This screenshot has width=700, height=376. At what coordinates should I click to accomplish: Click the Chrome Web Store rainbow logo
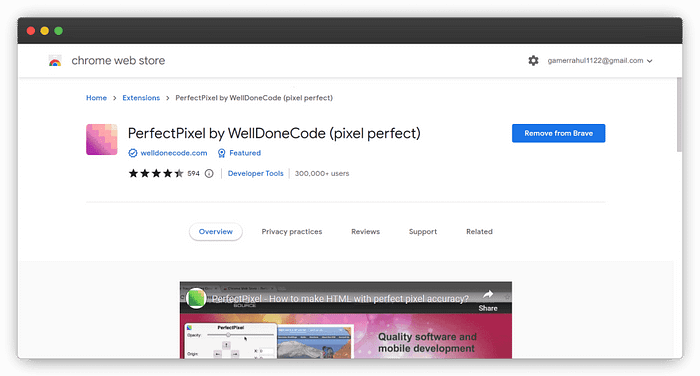pos(55,61)
